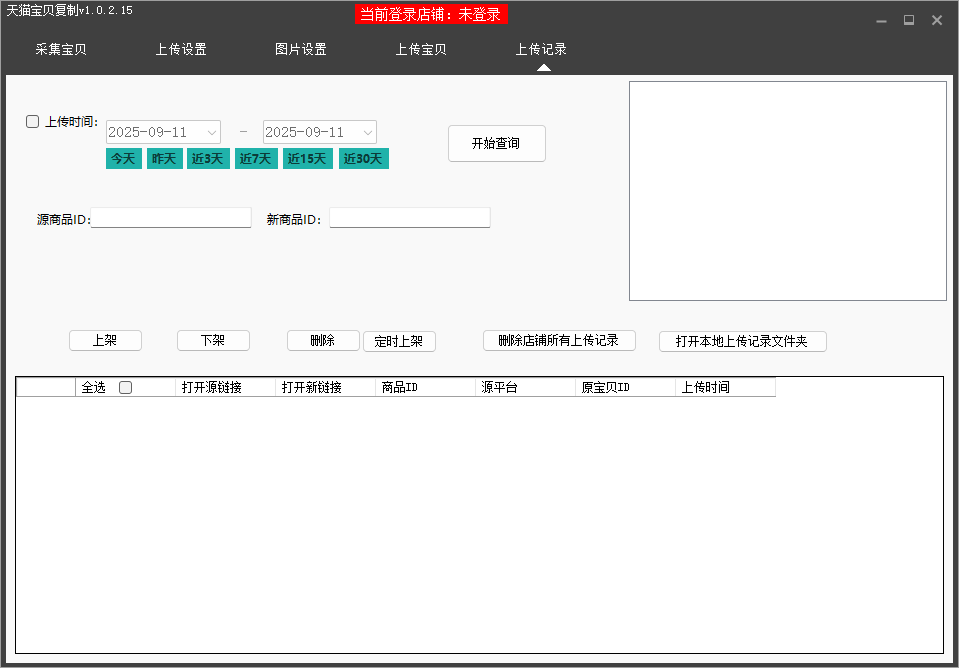Enable the 上传时间 filter checkbox
Screen dimensions: 959x668
point(32,122)
